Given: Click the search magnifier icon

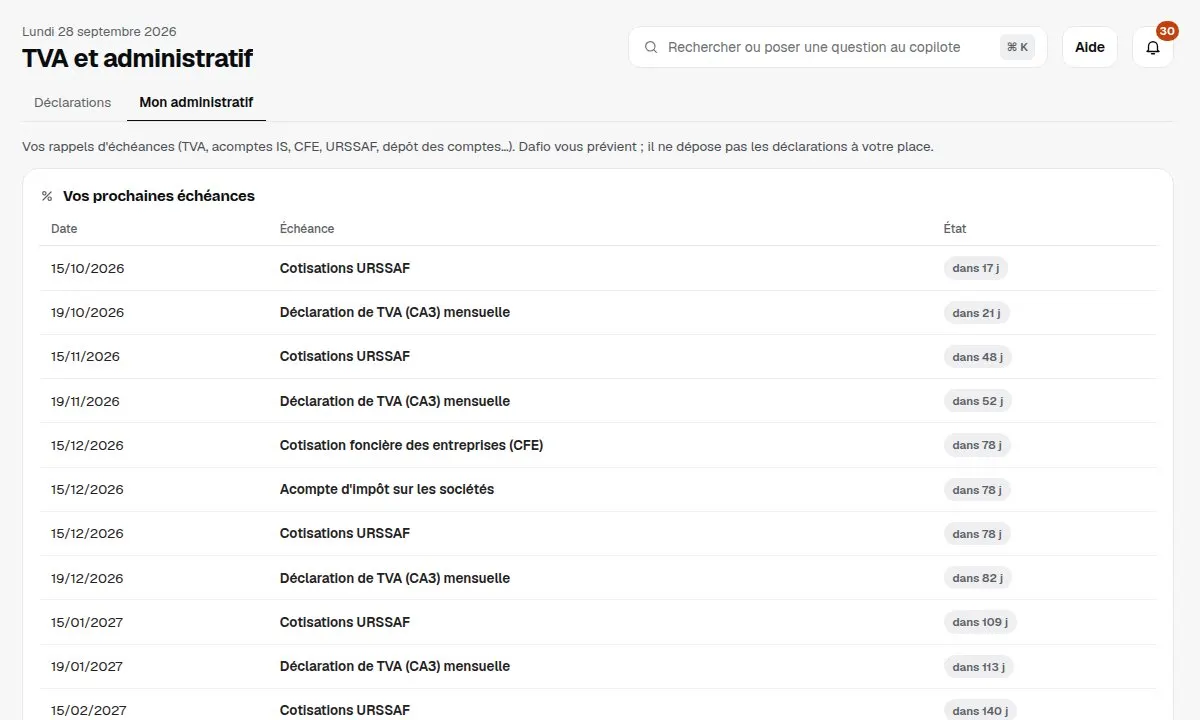Looking at the screenshot, I should click(651, 47).
